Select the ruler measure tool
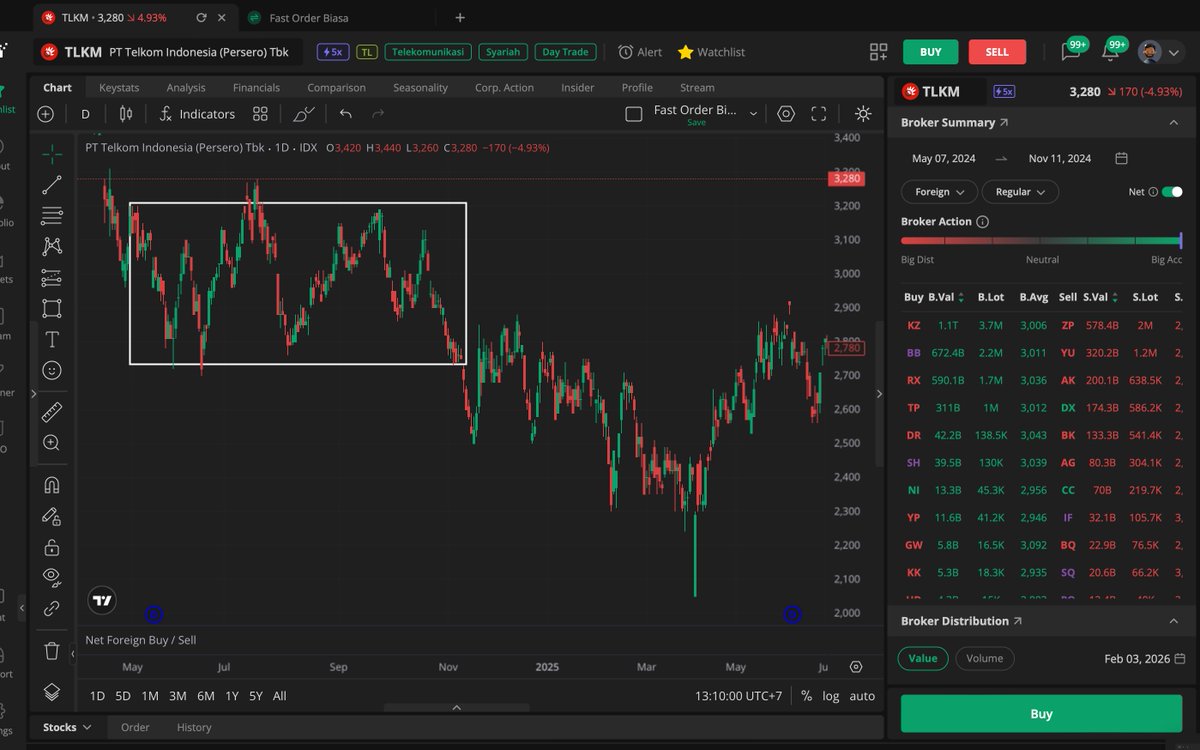 (52, 411)
